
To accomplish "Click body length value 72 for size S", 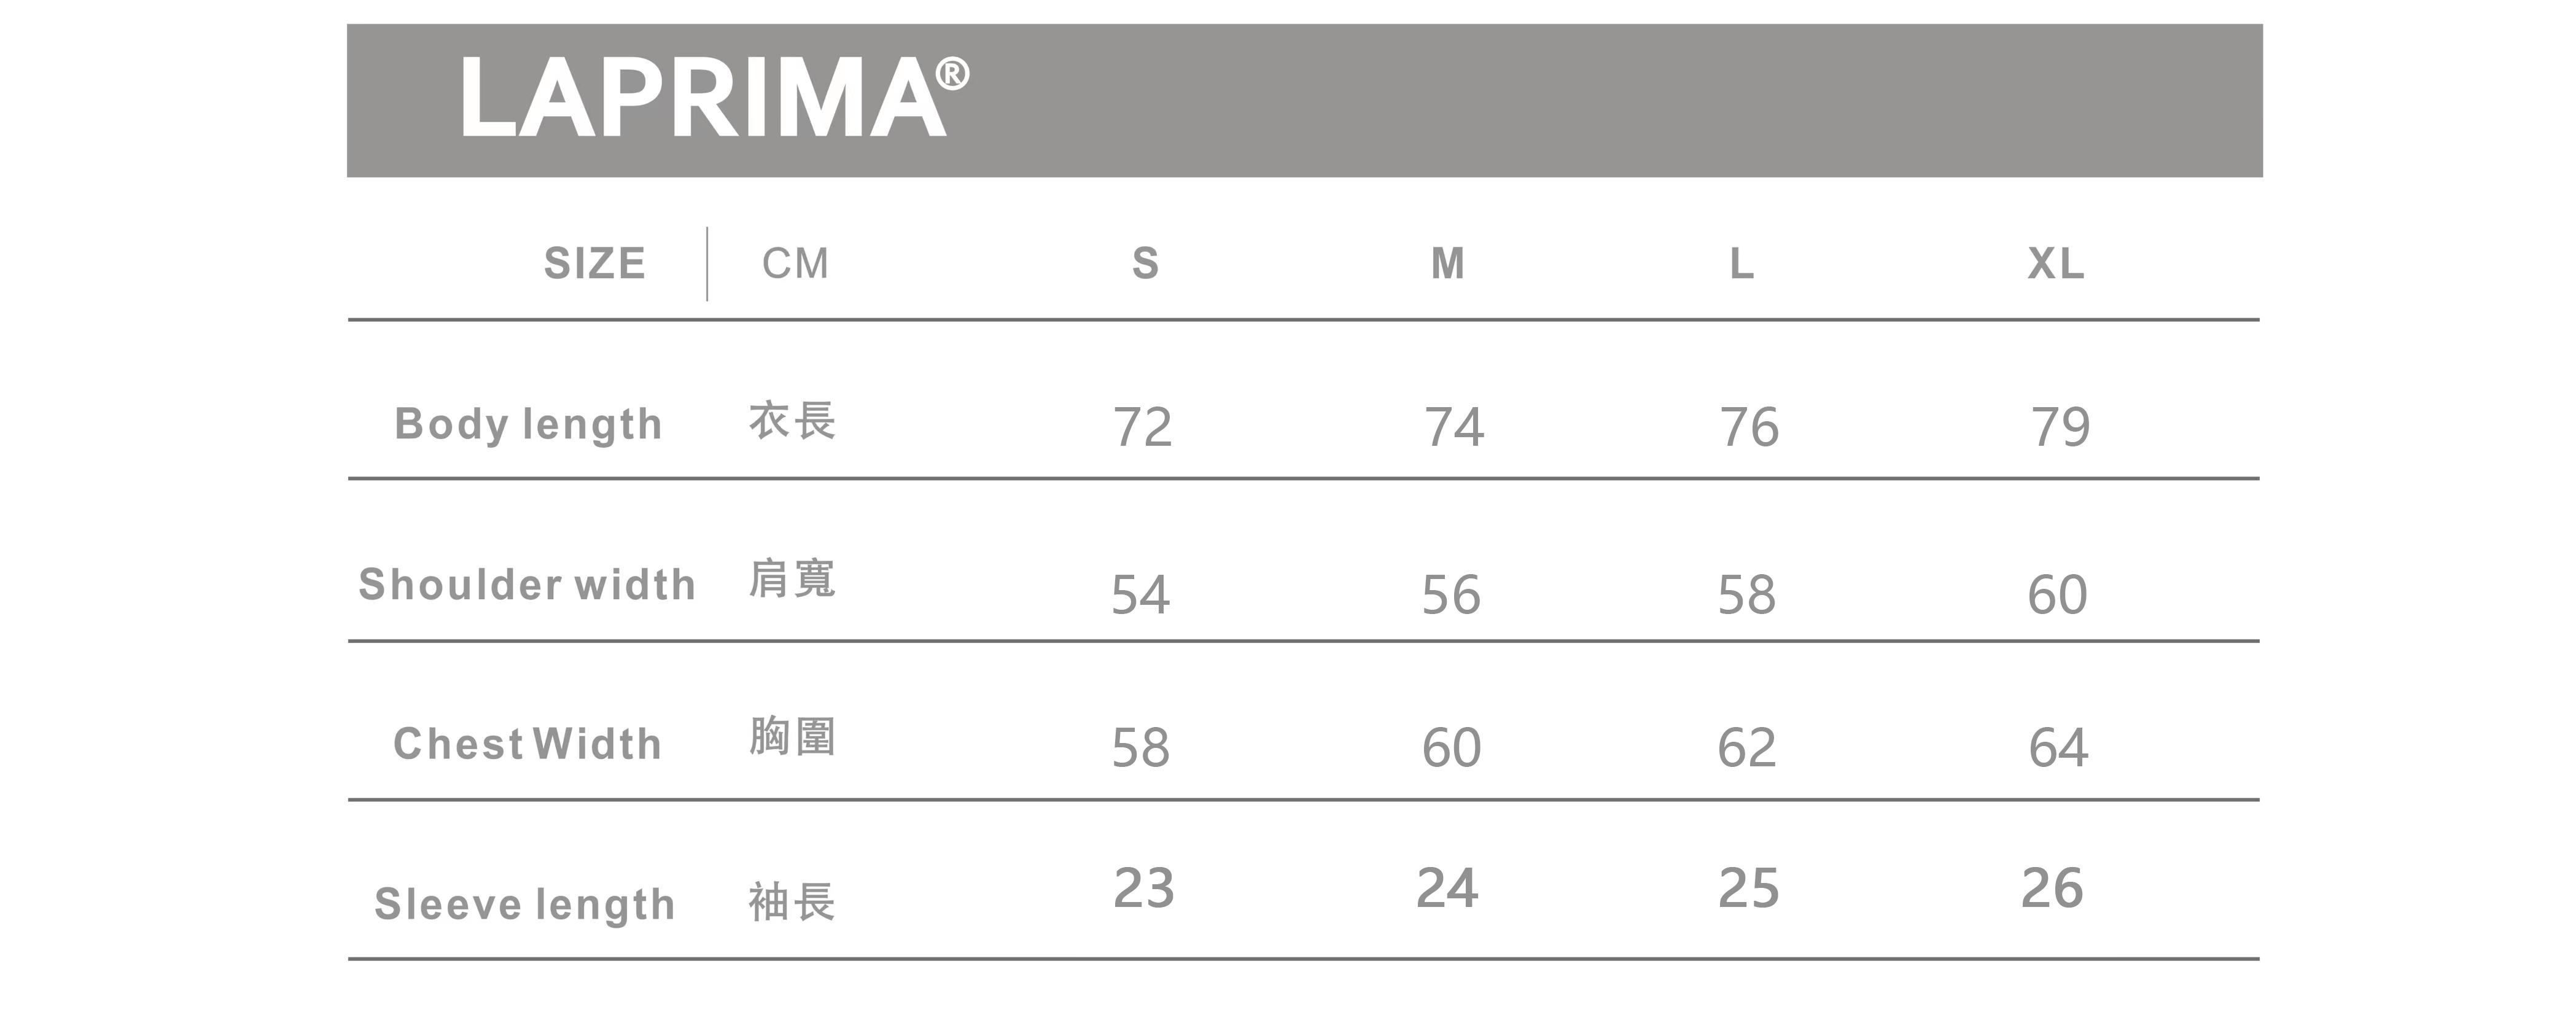I will click(x=1142, y=427).
